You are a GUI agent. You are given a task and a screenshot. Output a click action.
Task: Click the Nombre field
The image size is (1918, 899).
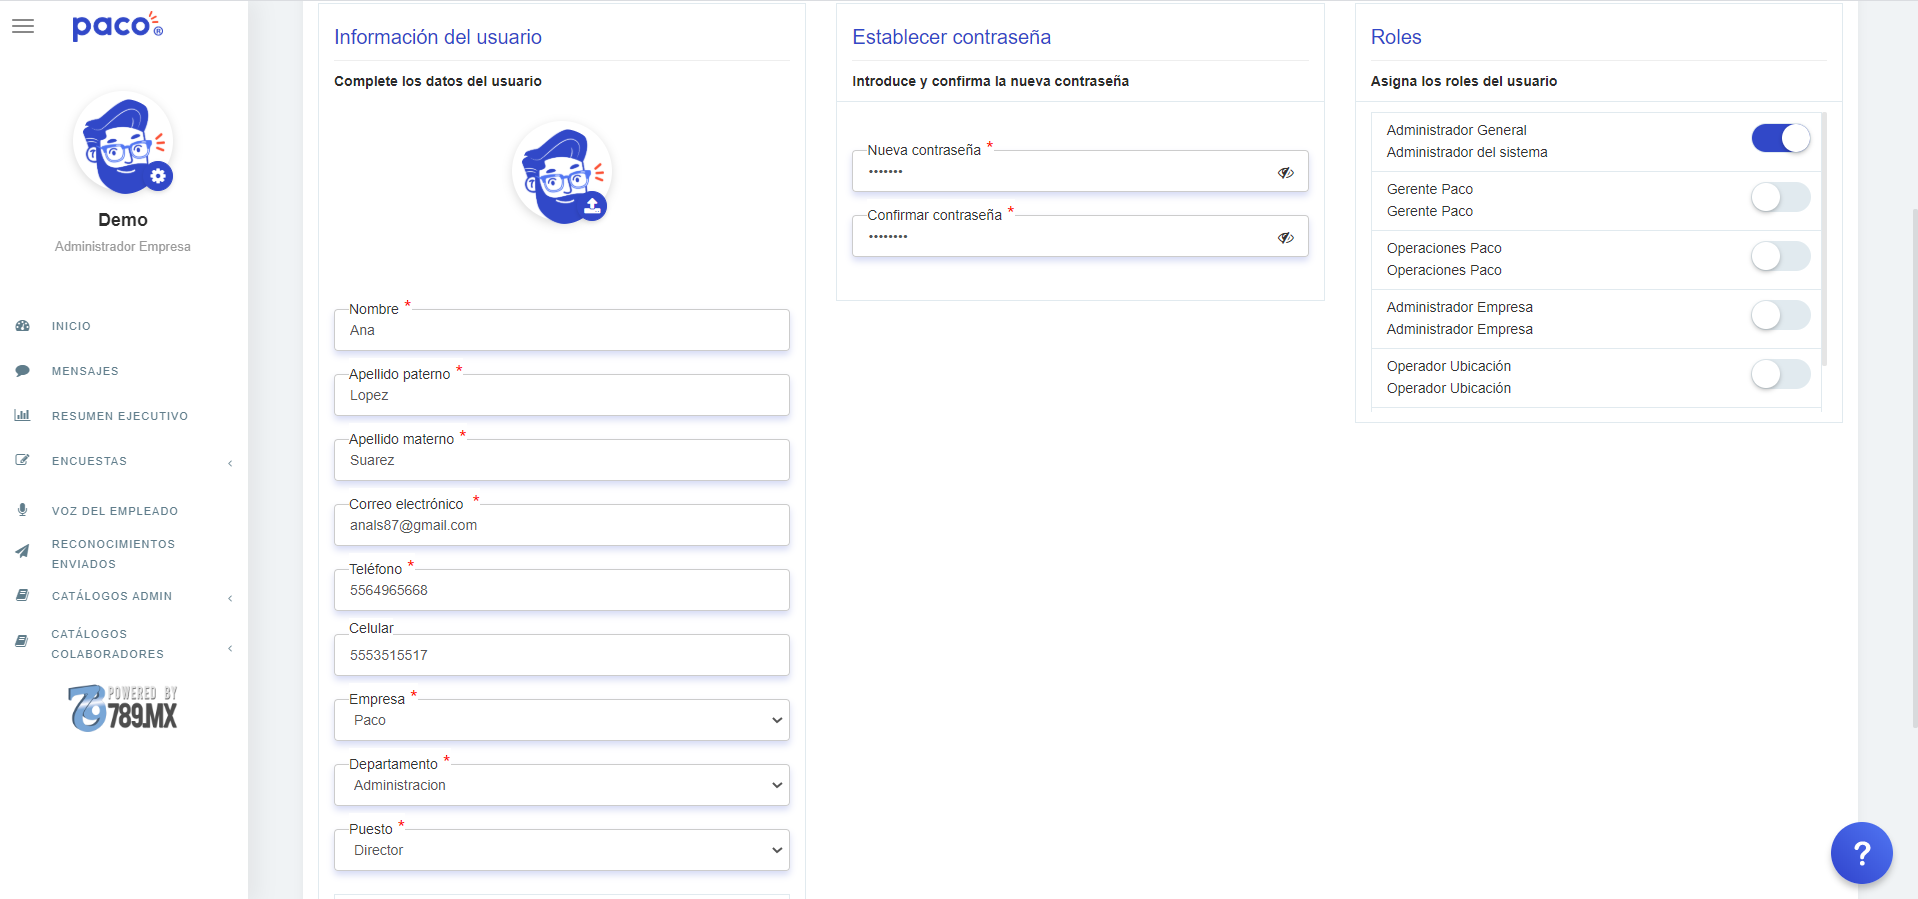(x=562, y=330)
